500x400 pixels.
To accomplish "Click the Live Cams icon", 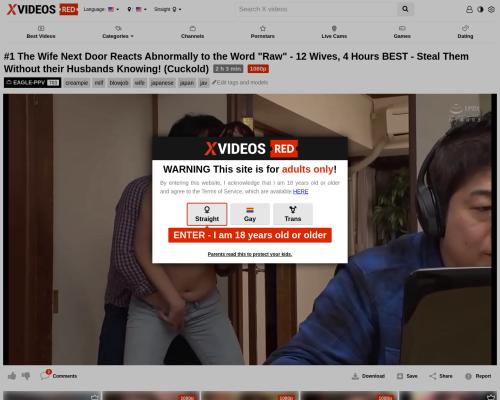I will 334,28.
